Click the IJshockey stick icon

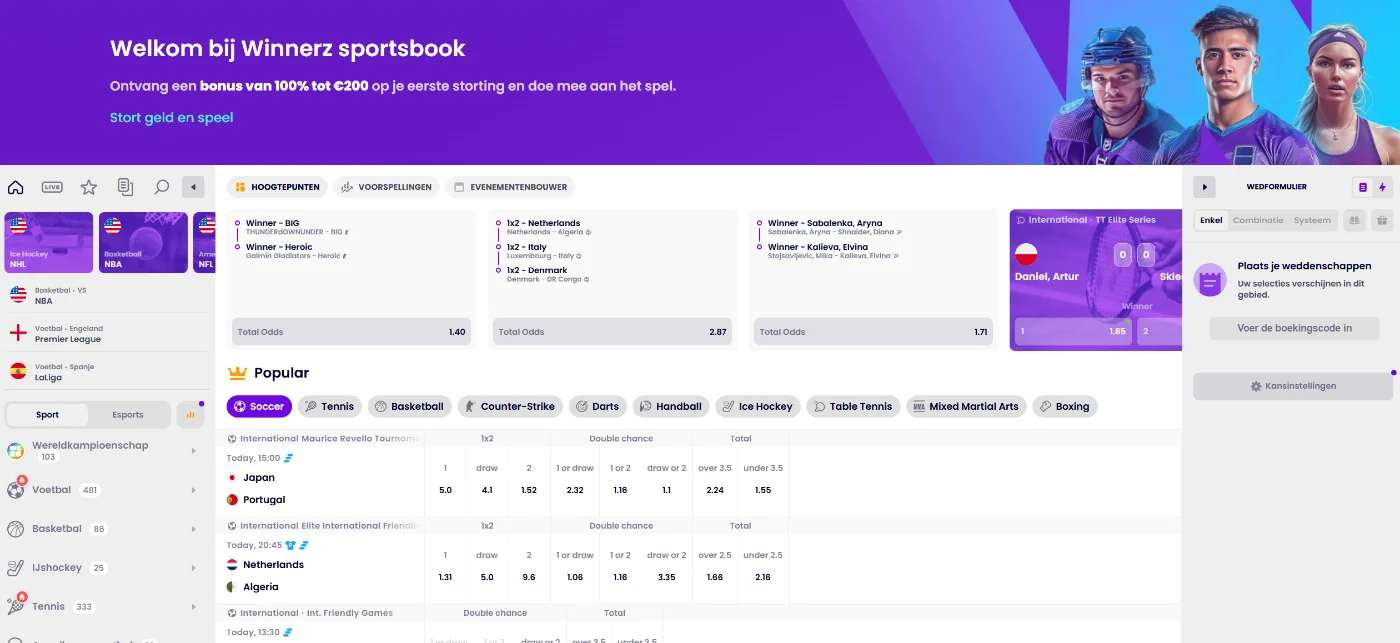click(15, 568)
